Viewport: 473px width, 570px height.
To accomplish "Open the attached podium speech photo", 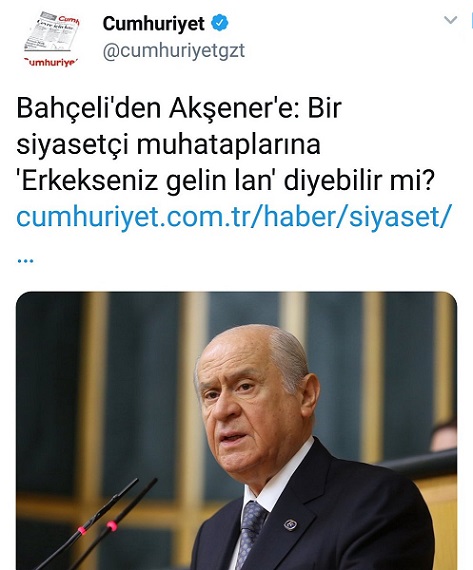I will pos(236,431).
